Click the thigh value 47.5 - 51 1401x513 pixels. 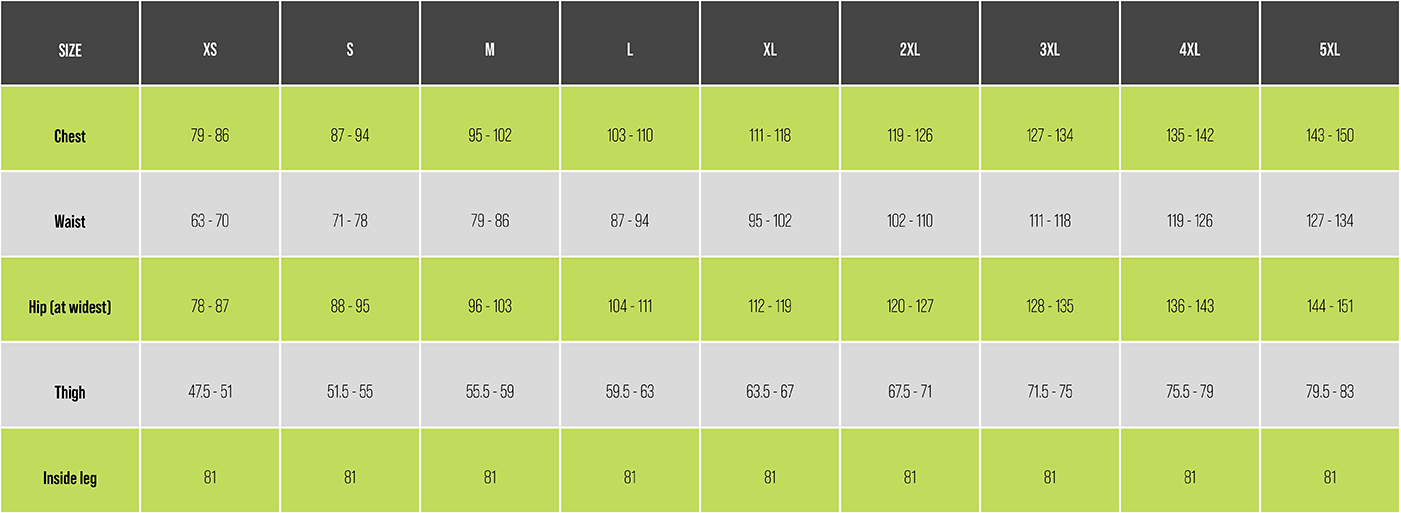coord(210,392)
